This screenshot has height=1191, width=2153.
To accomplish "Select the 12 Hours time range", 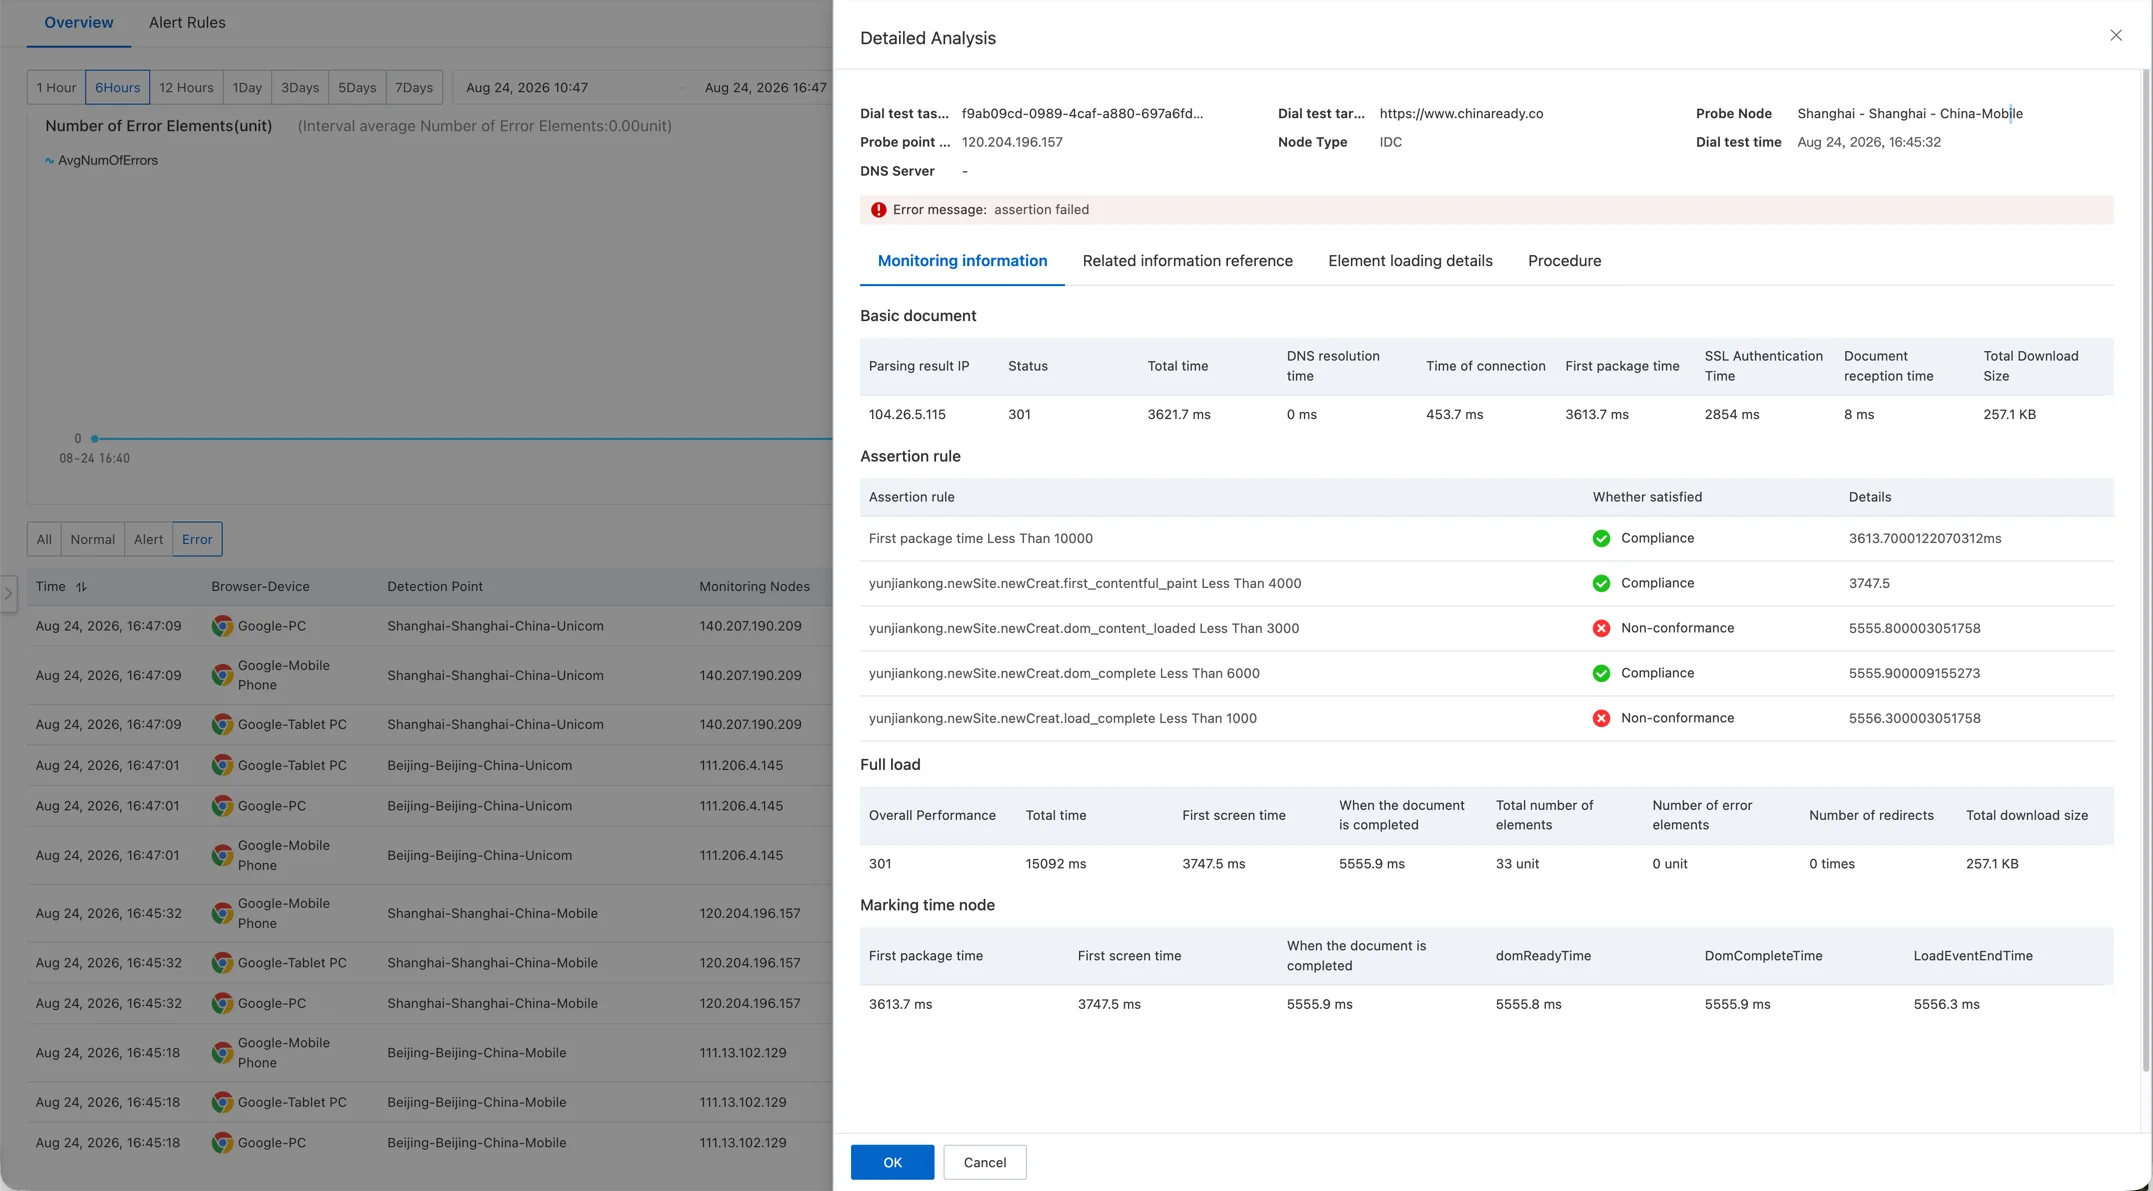I will 186,87.
